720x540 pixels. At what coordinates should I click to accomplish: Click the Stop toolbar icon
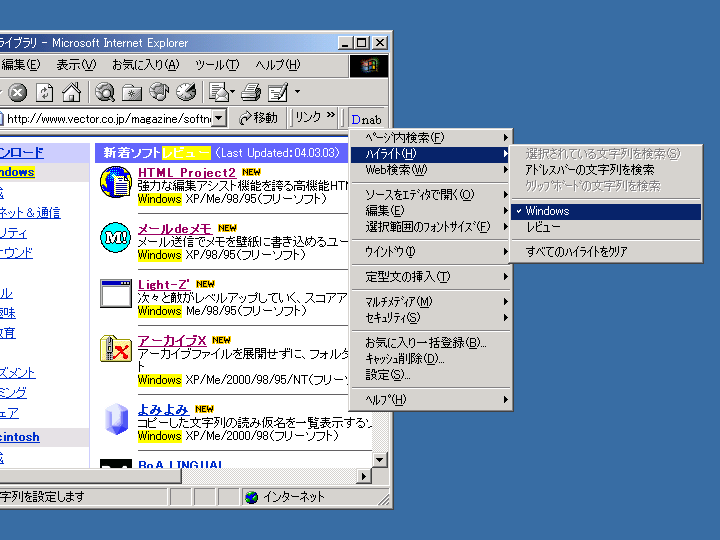(x=17, y=93)
